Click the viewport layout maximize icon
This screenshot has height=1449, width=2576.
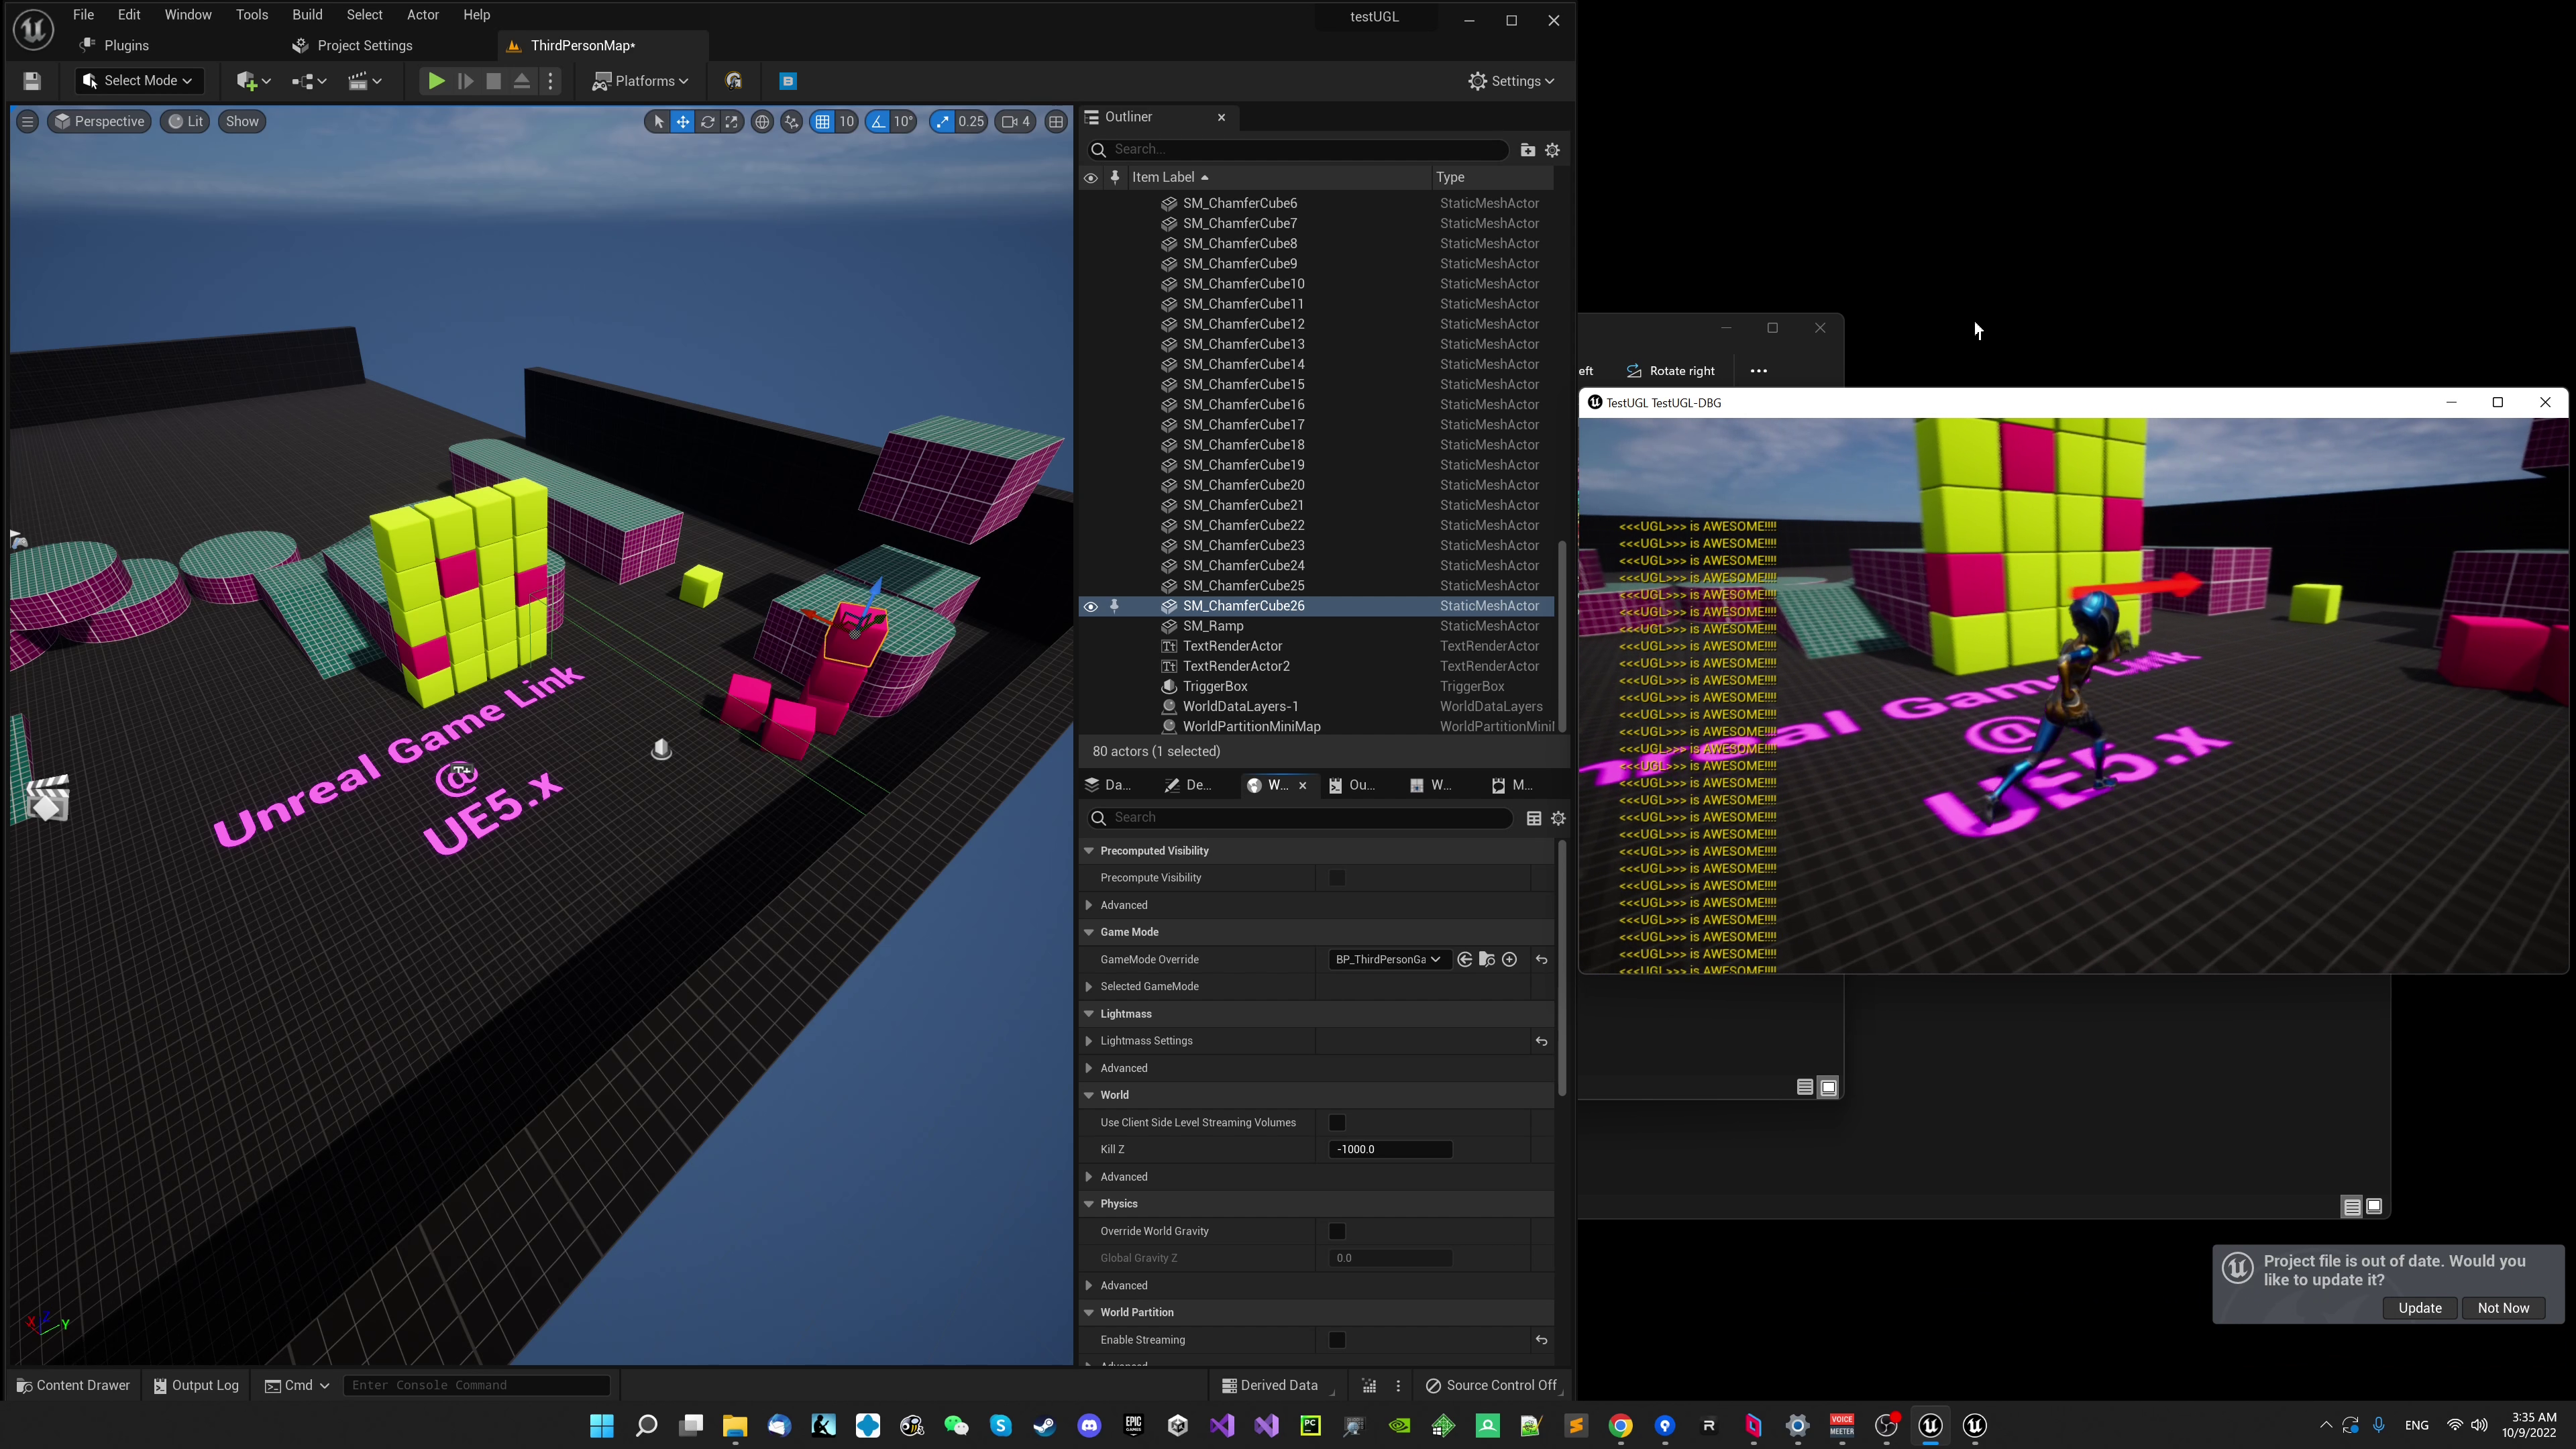coord(1056,122)
